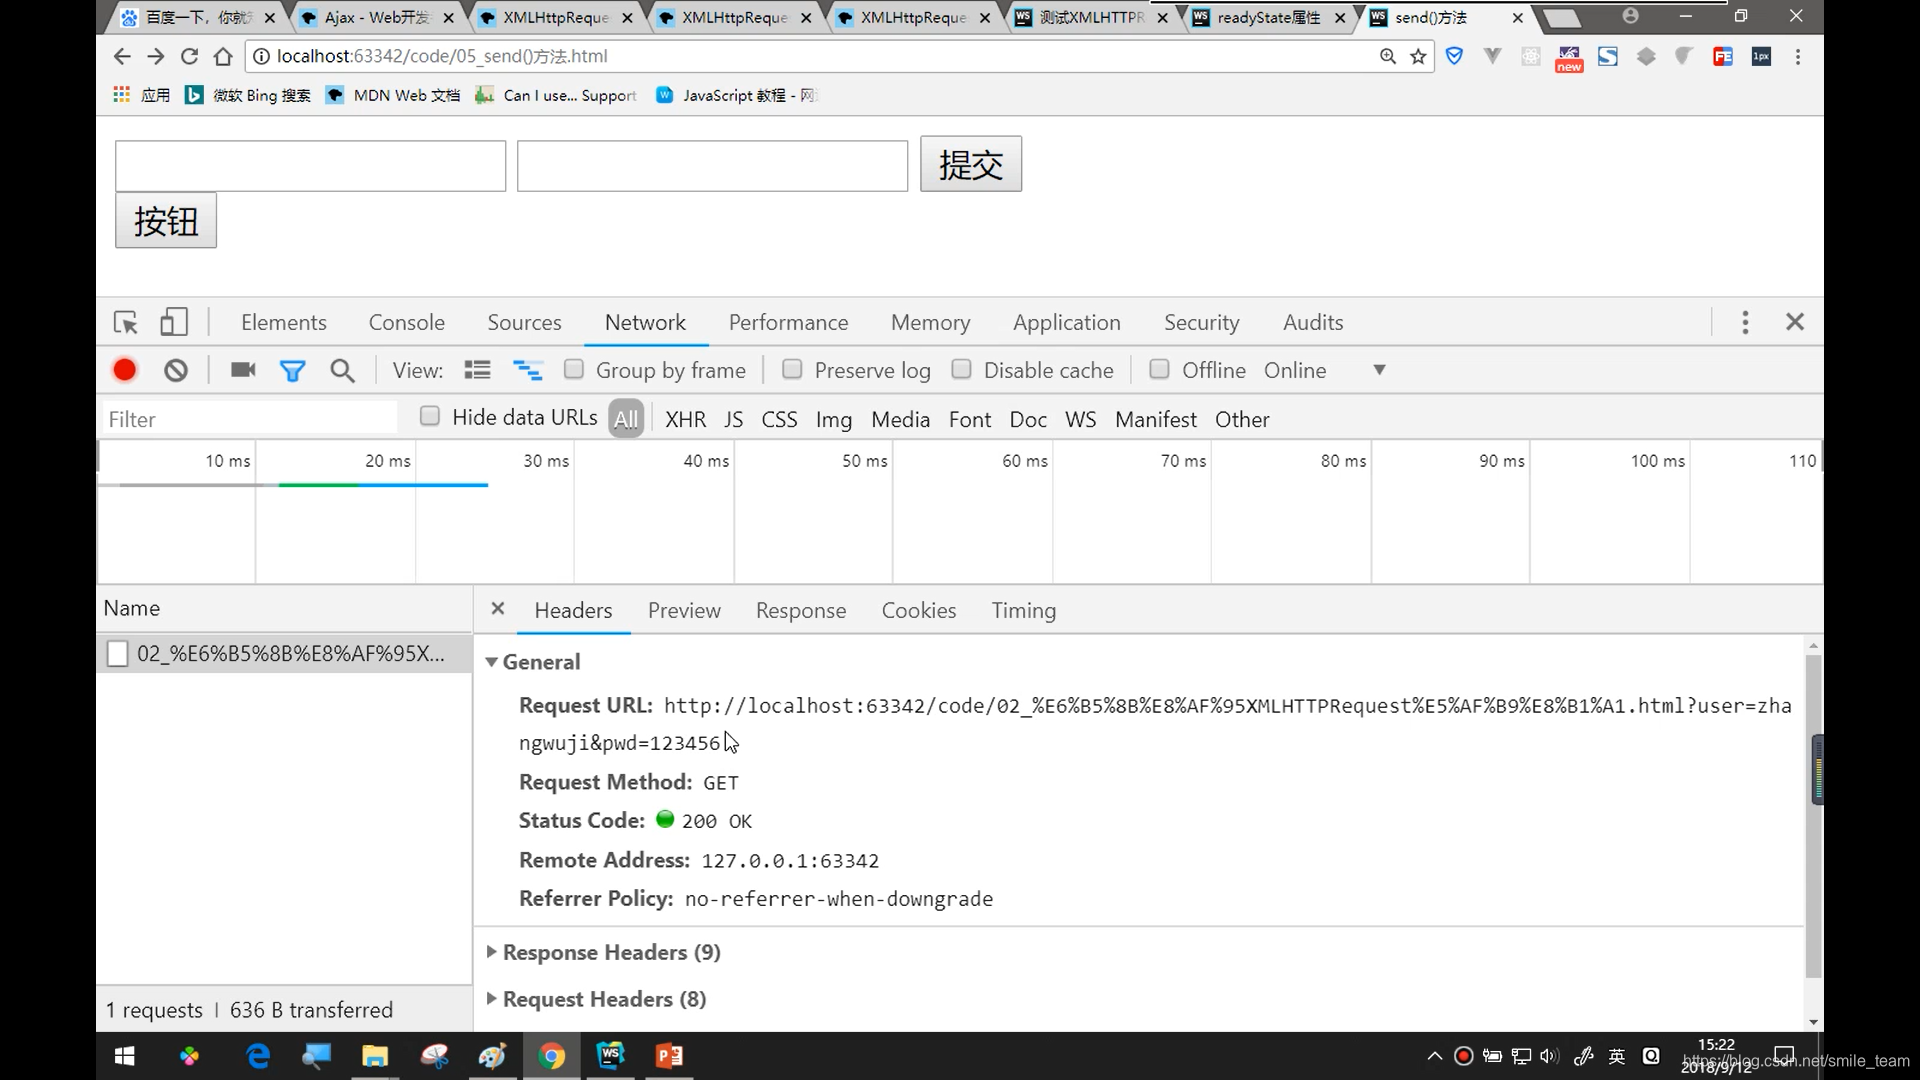Screen dimensions: 1920x1080
Task: Show hidden system tray icons
Action: pos(1434,1056)
